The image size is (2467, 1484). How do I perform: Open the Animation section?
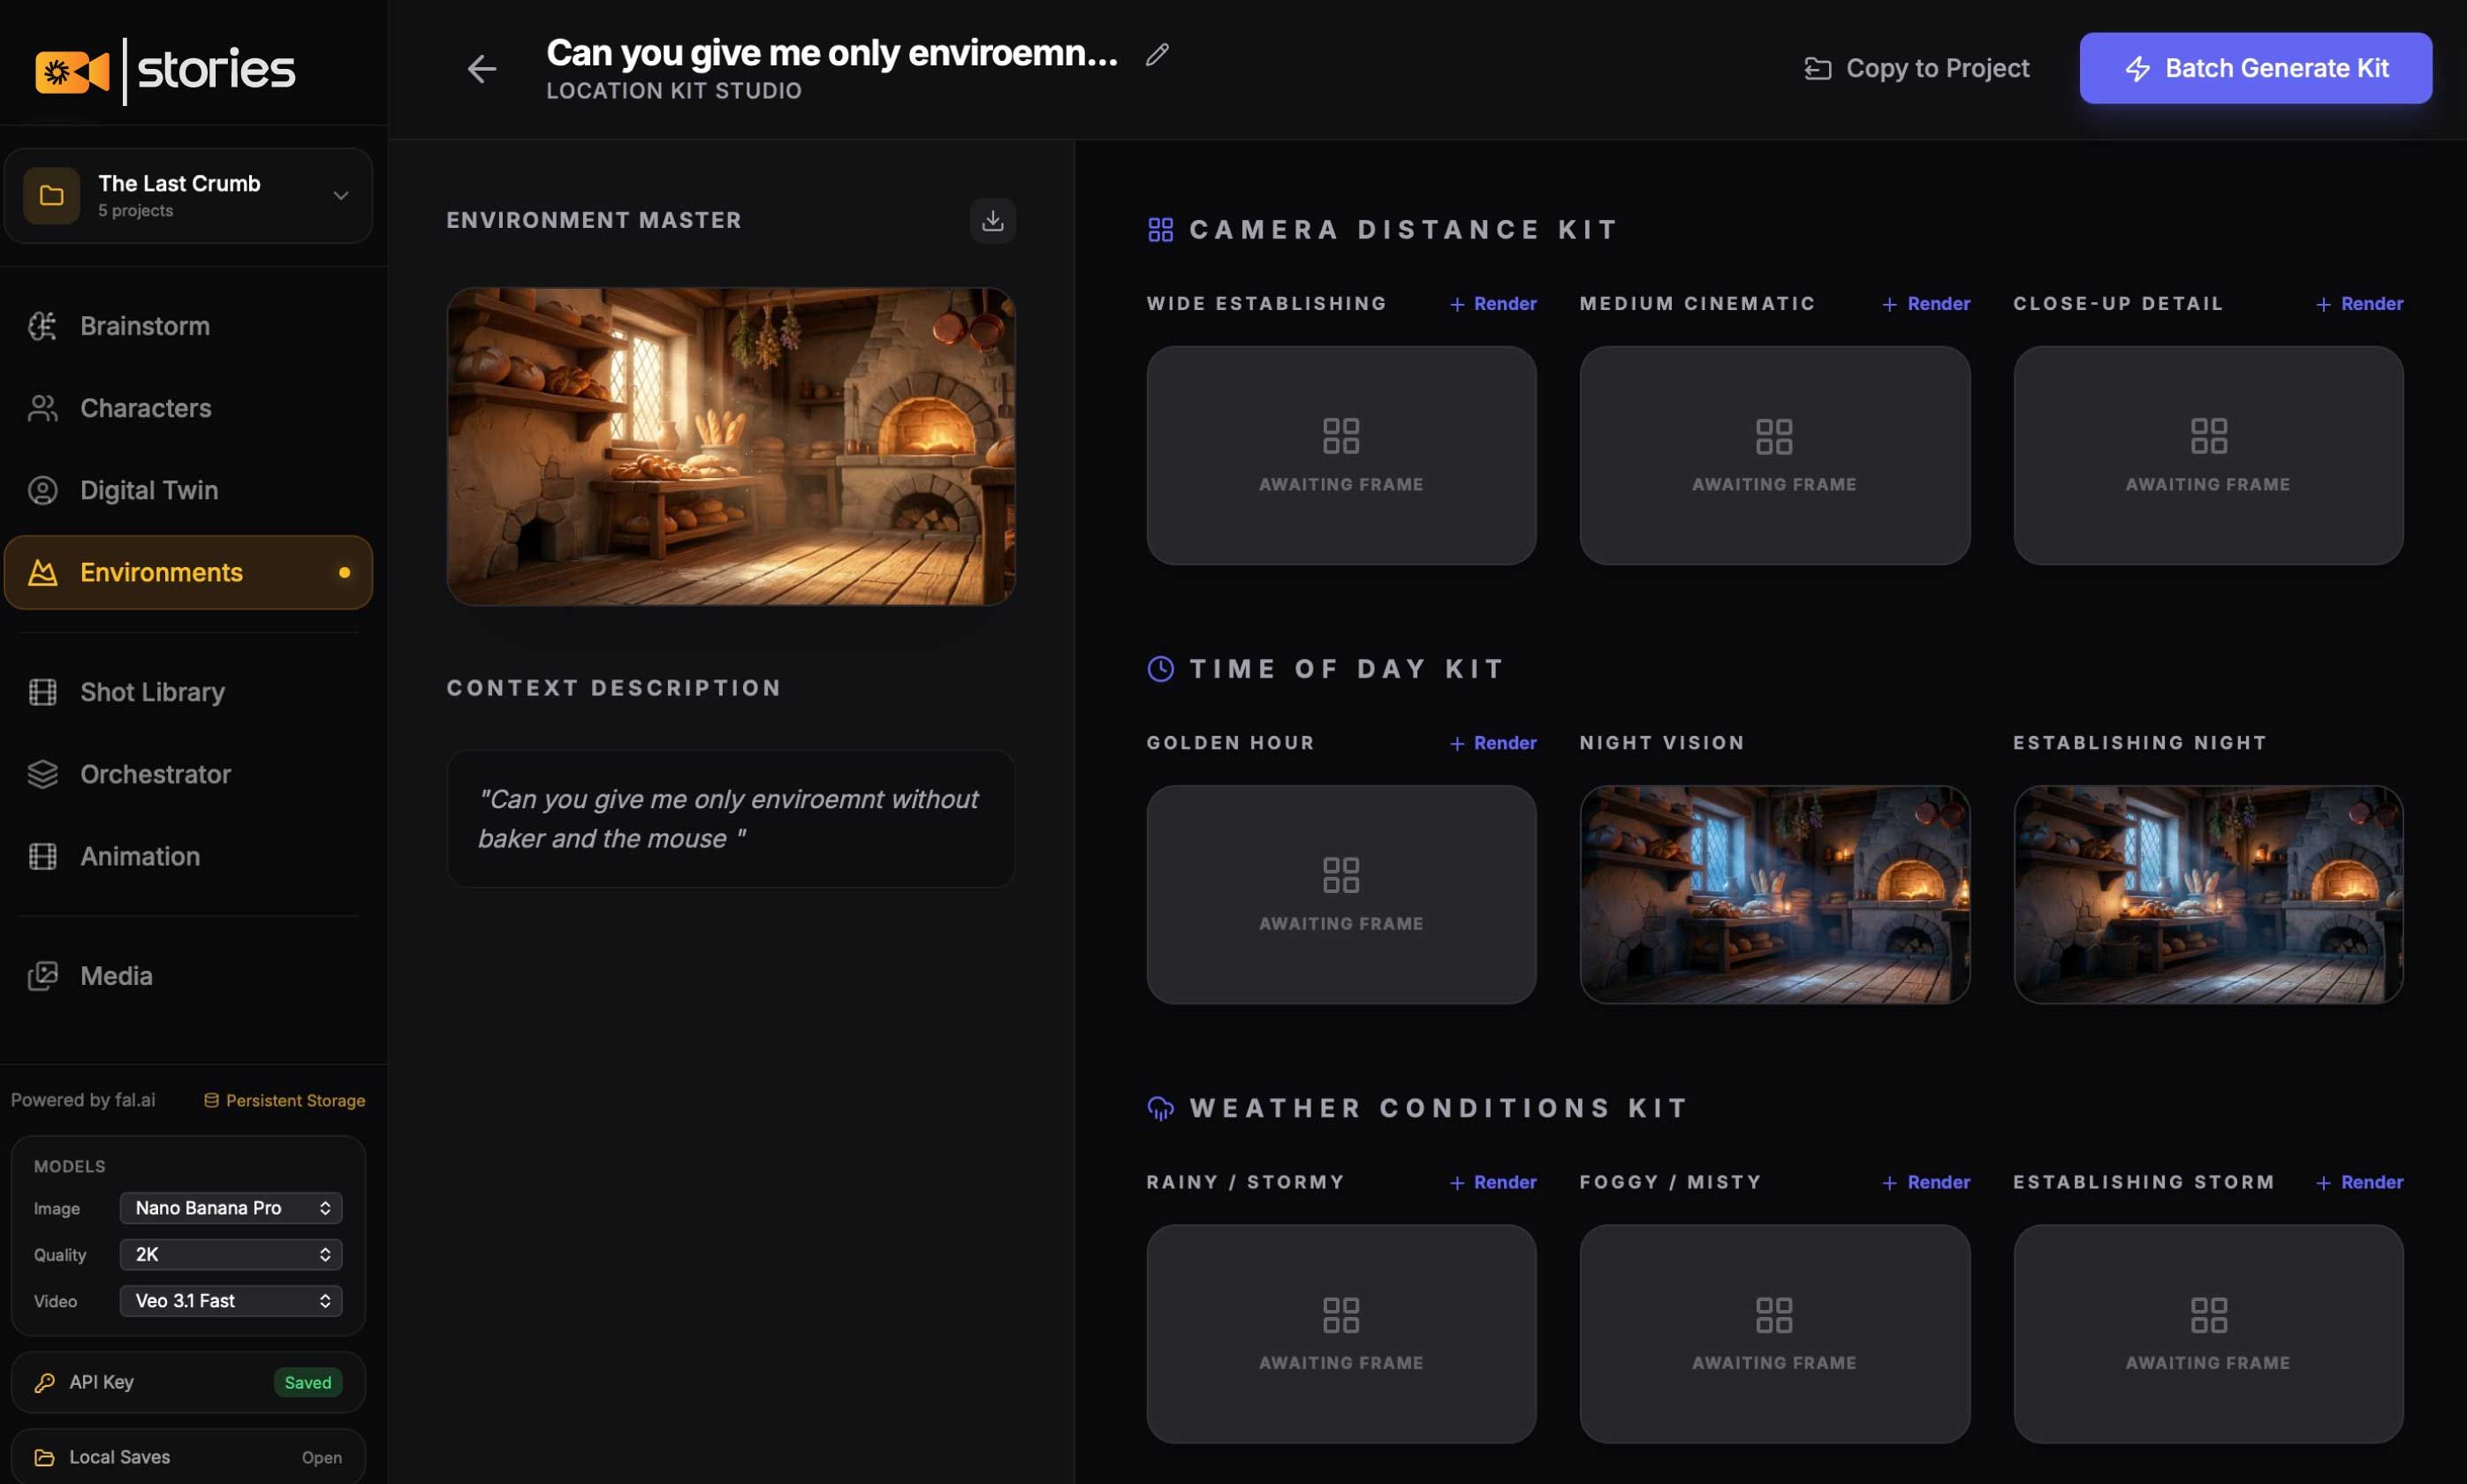188,856
